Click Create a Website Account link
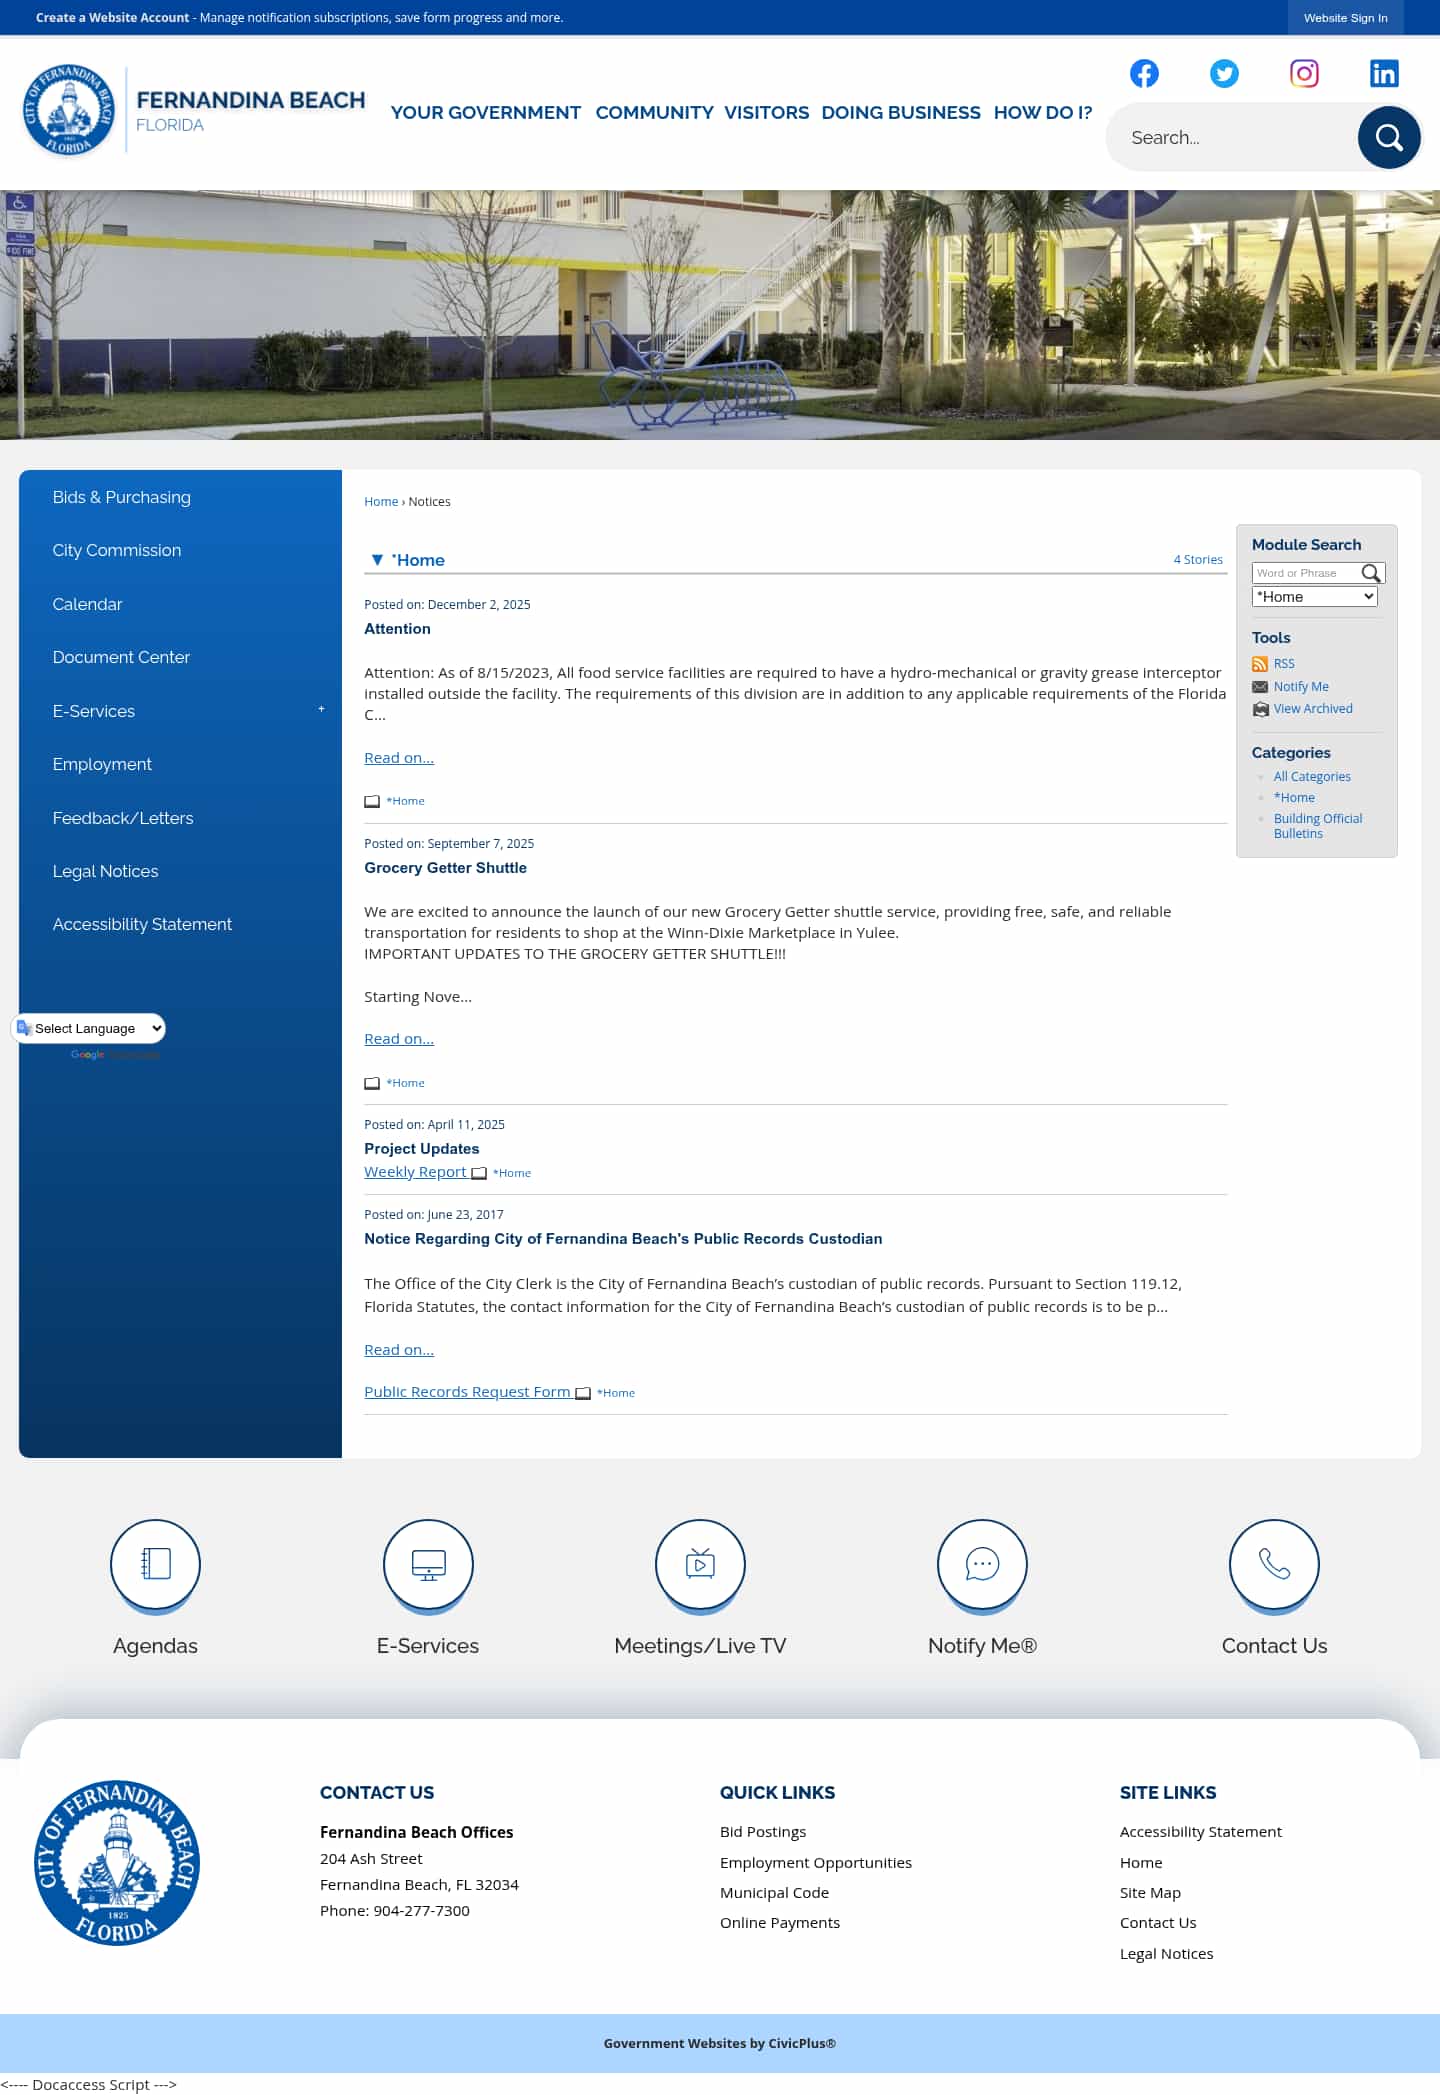 point(112,18)
